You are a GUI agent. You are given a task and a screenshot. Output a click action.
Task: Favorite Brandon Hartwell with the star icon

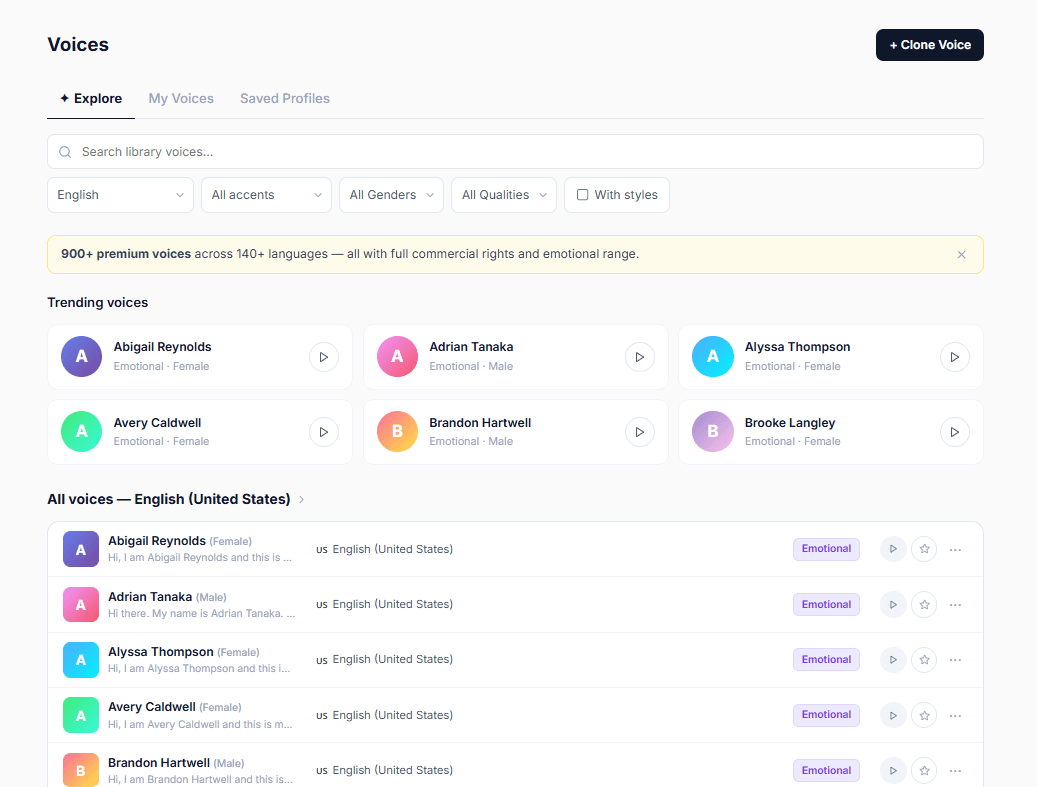click(925, 770)
